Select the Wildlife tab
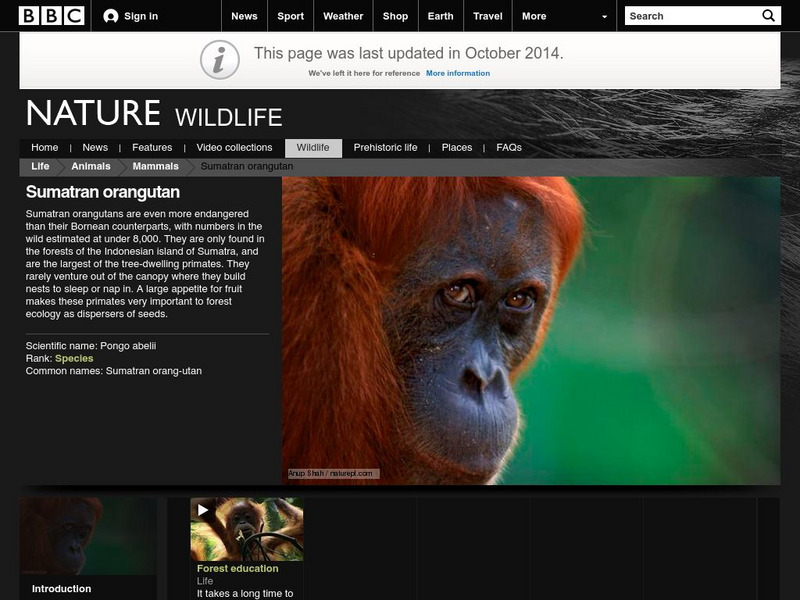 (313, 148)
